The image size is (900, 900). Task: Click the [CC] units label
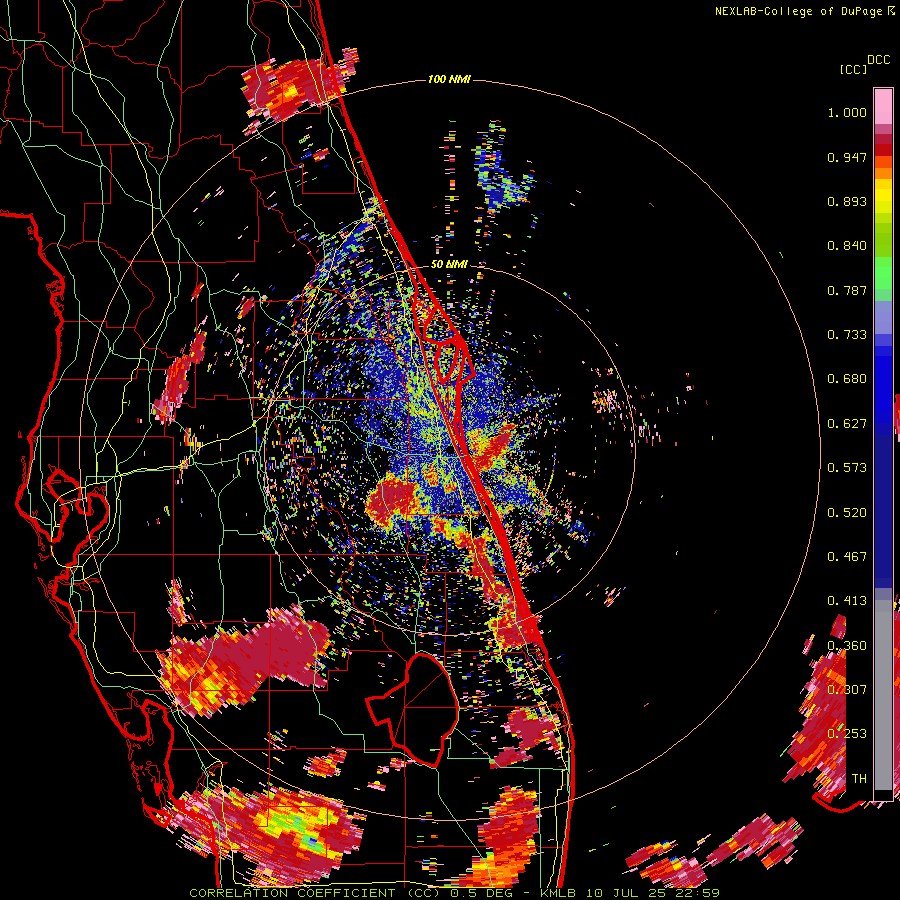point(853,69)
